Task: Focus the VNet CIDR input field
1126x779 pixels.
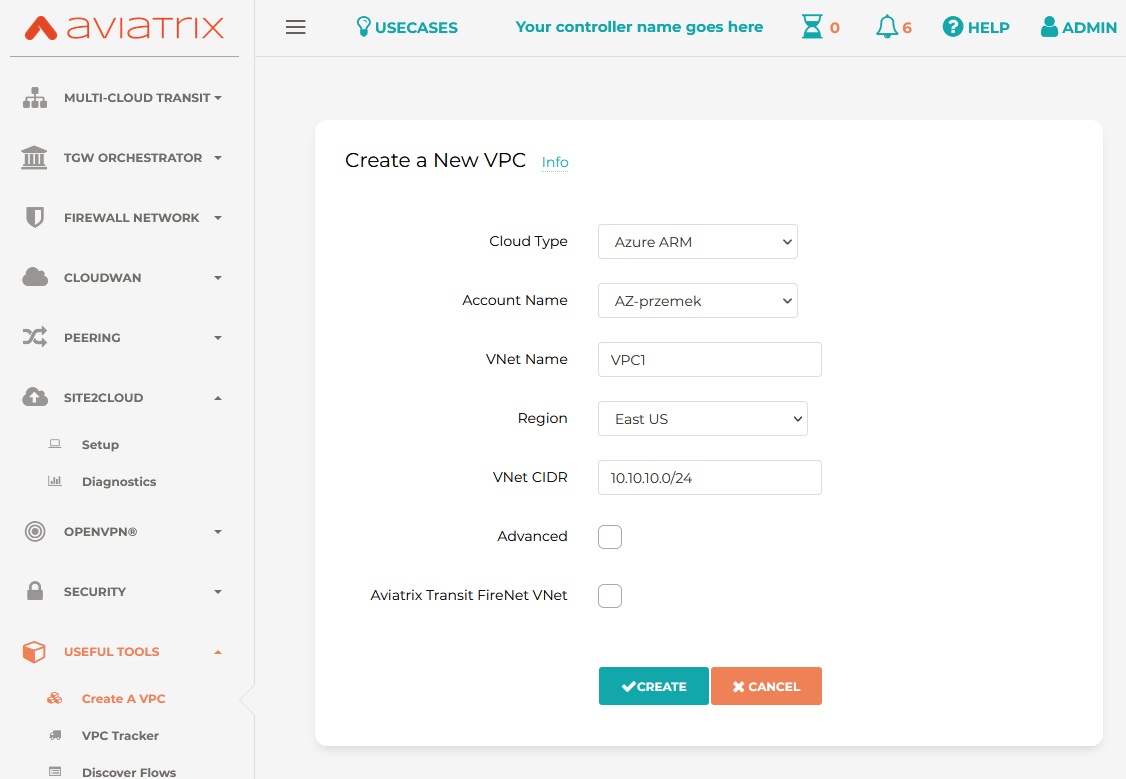Action: point(709,477)
